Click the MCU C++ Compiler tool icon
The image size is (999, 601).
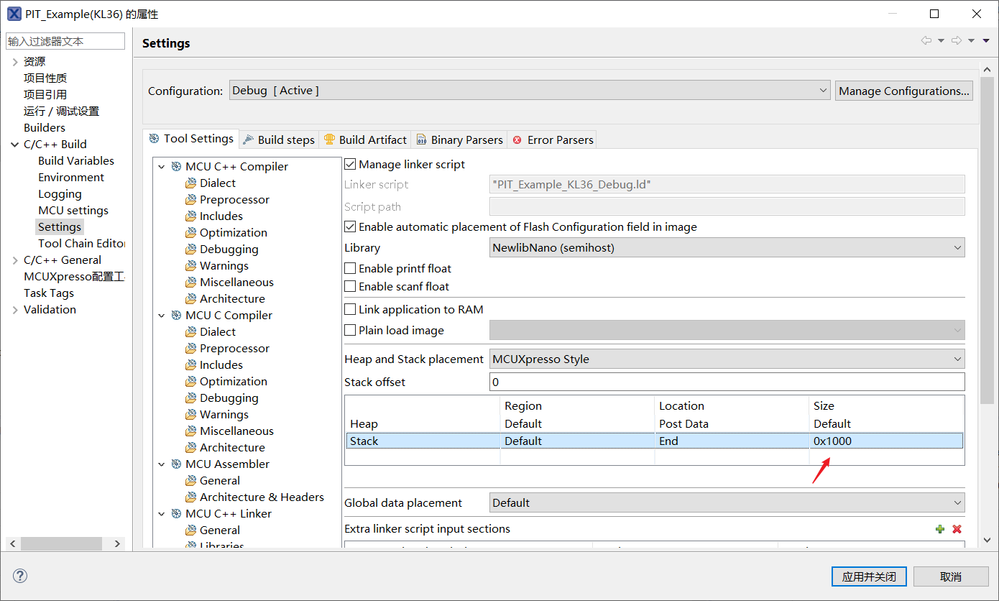point(176,167)
